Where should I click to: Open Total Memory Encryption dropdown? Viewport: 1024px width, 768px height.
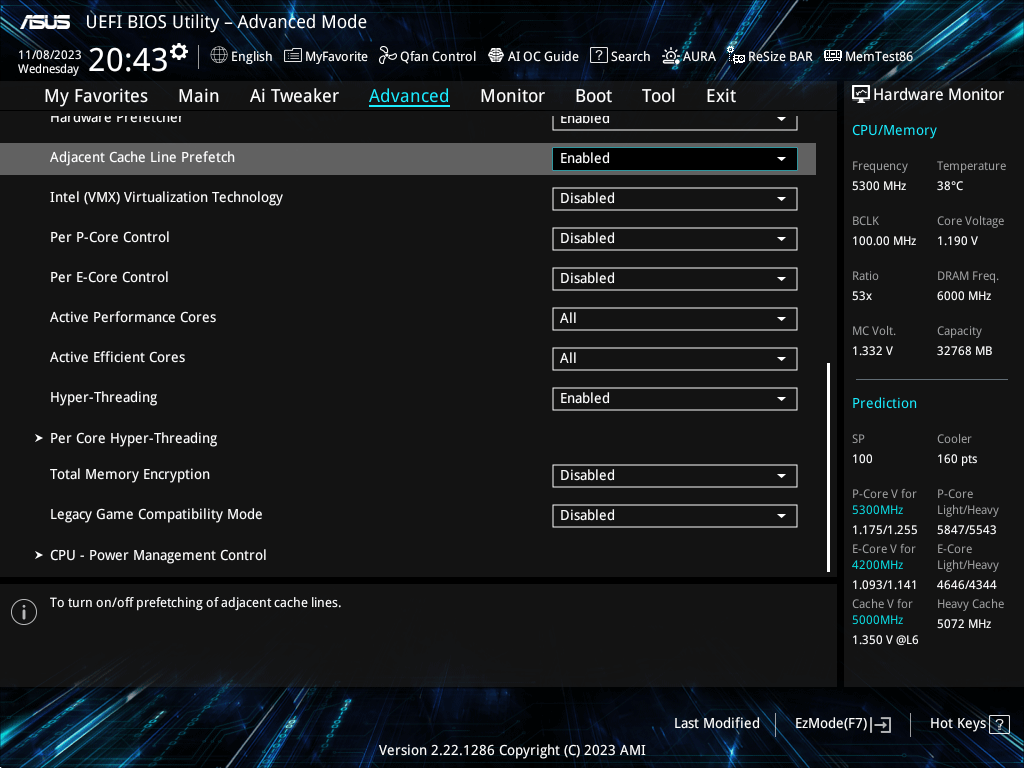[x=675, y=475]
